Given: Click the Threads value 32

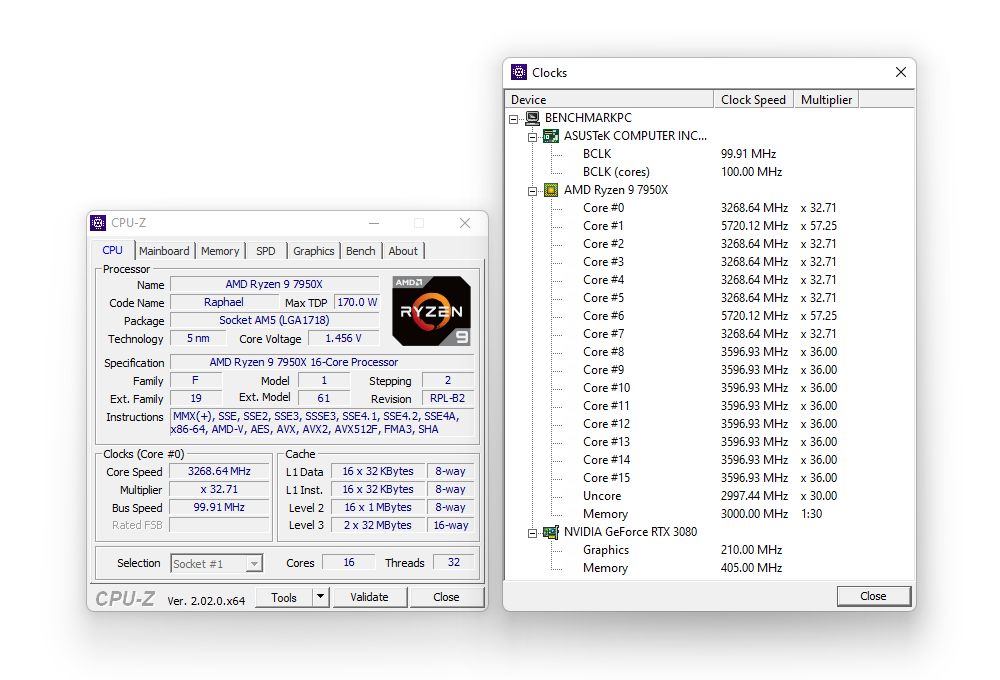Looking at the screenshot, I should tap(453, 563).
